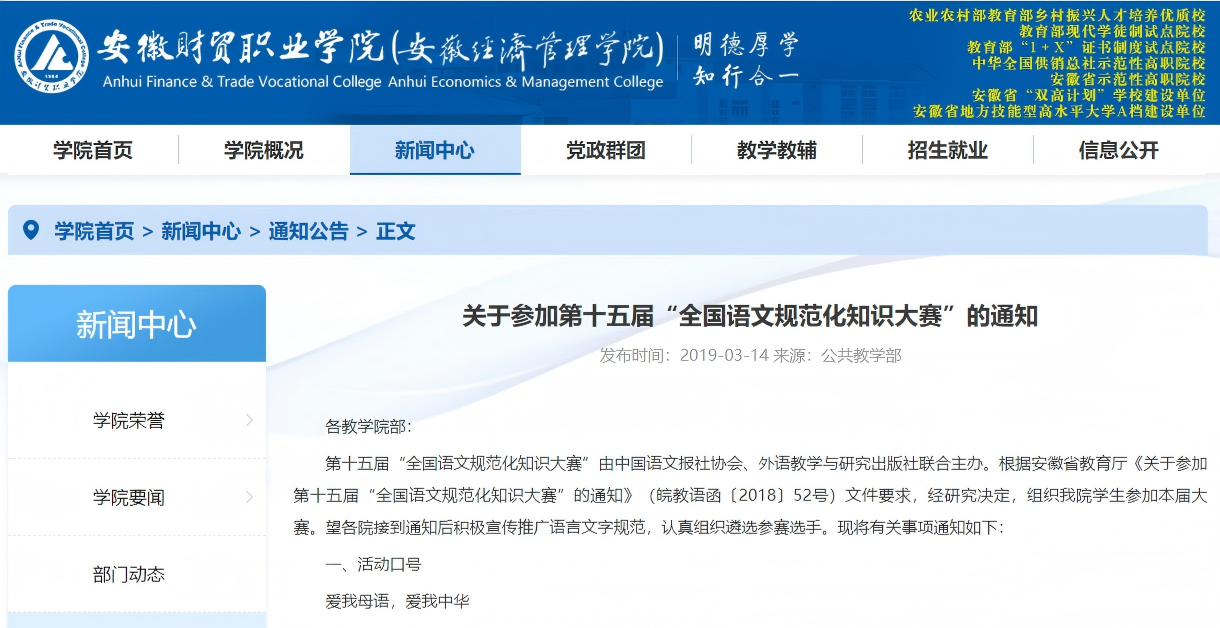Open the 学院首页 navigation menu

[x=93, y=150]
